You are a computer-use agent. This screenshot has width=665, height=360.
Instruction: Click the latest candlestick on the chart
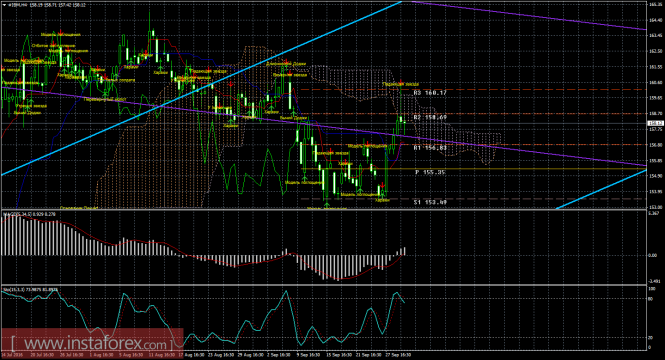(405, 123)
